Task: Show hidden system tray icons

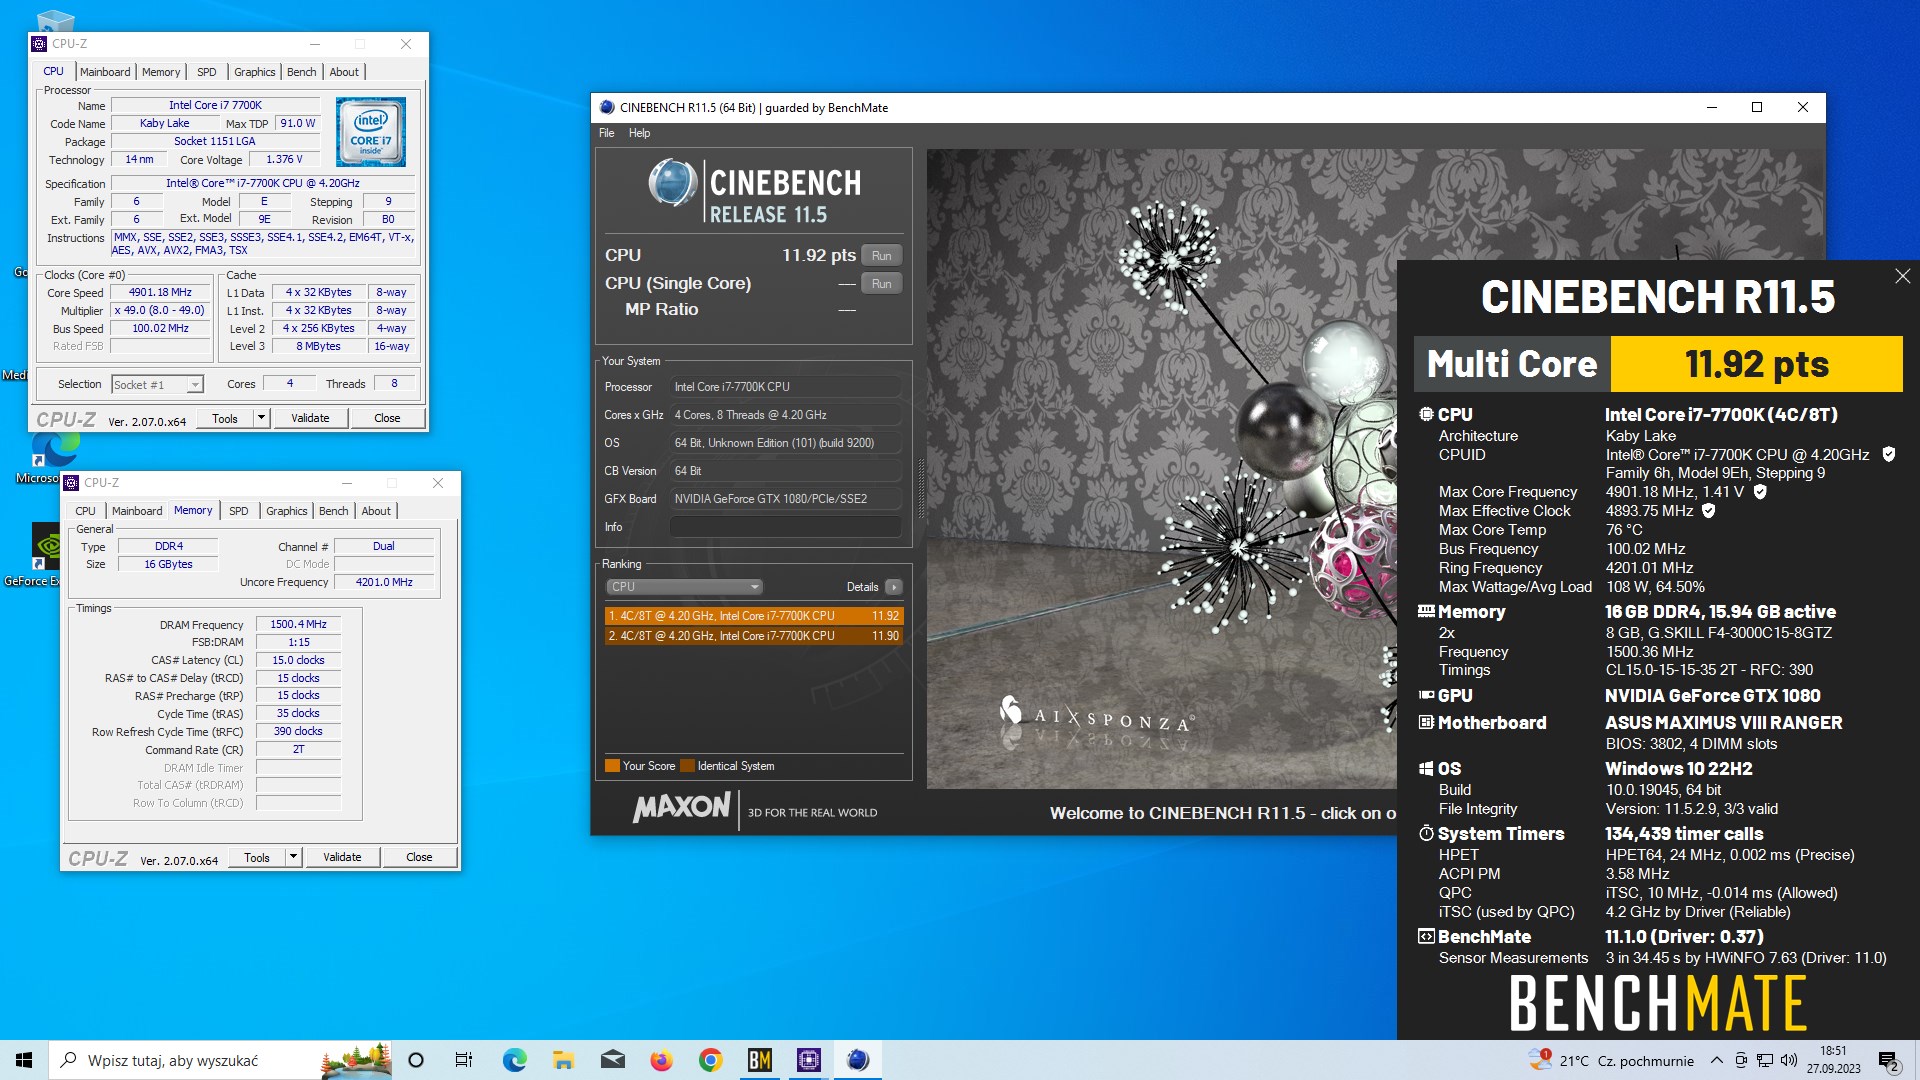Action: [1717, 1060]
